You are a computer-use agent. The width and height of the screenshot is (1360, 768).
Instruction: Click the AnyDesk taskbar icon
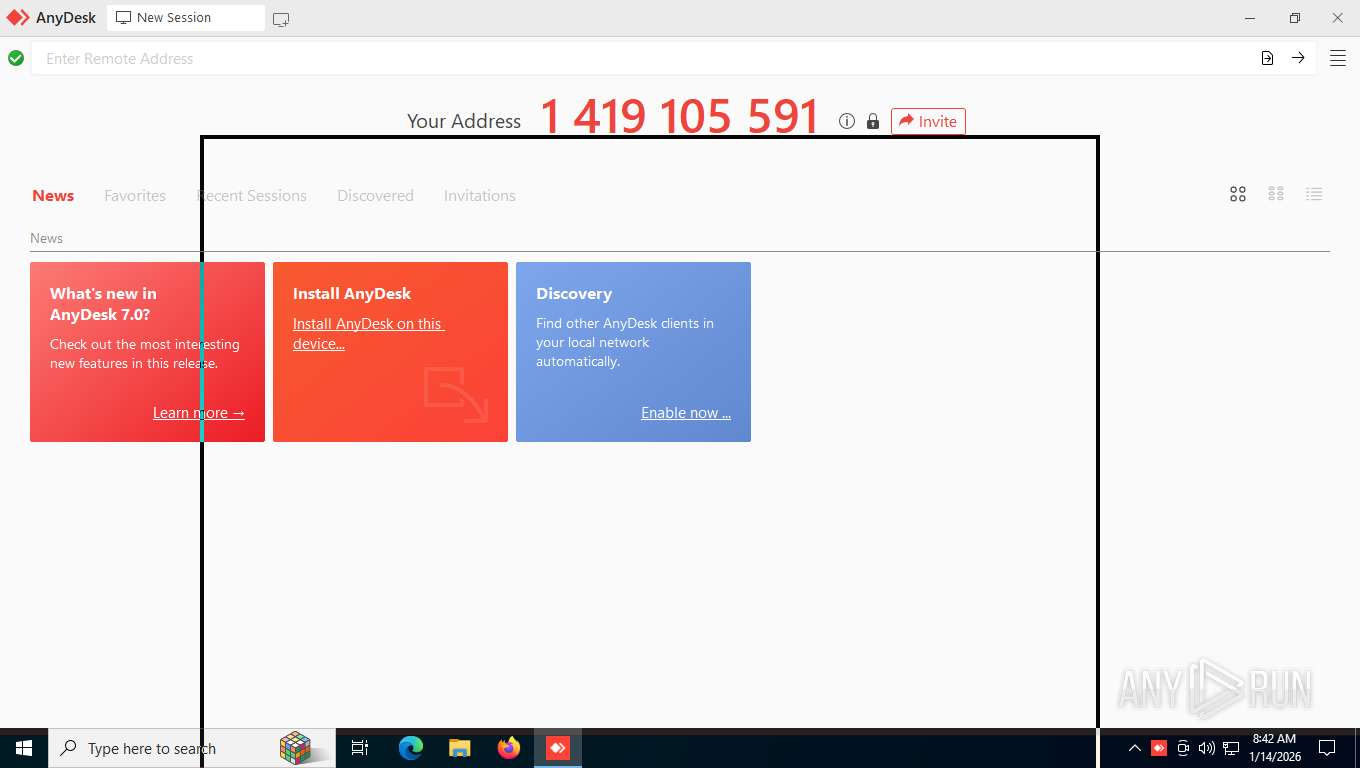pyautogui.click(x=558, y=748)
